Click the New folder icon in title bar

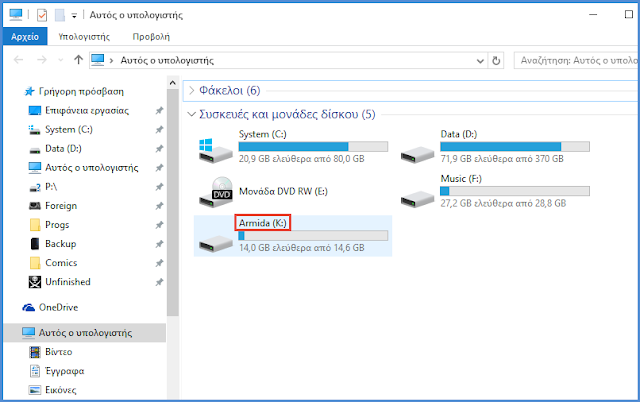[59, 16]
